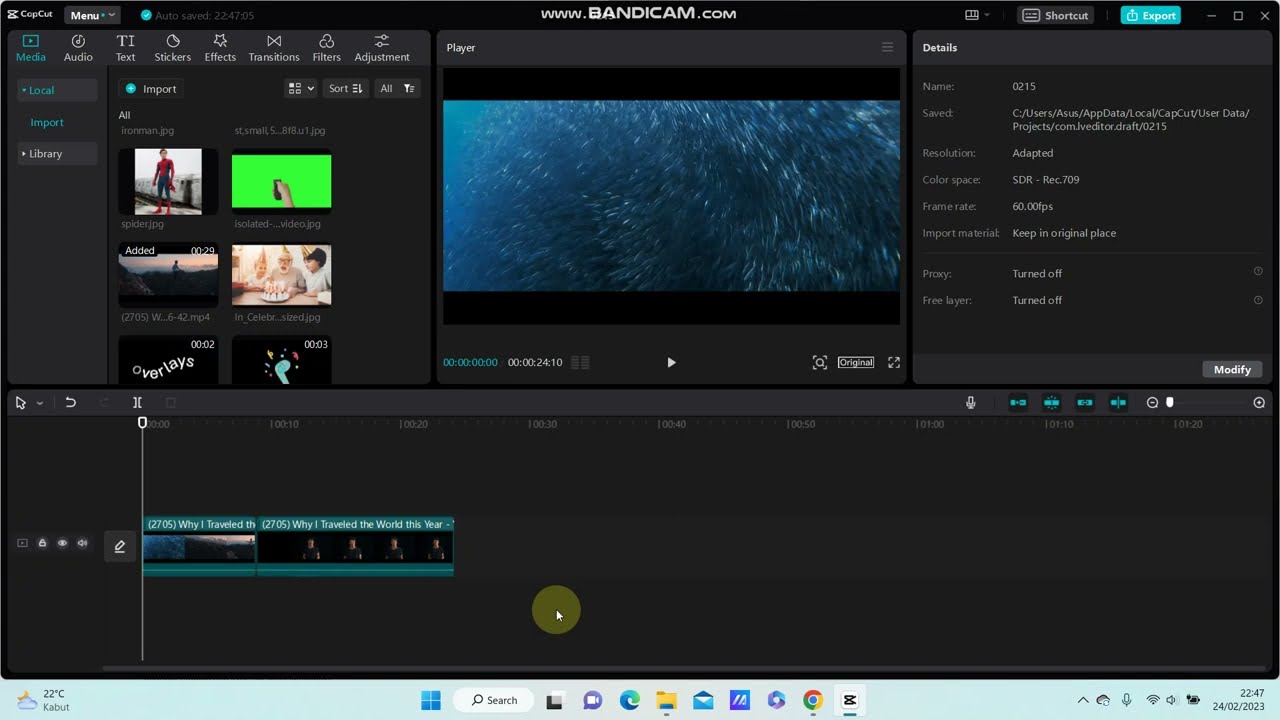
Task: Select Import under Local in sidebar
Action: pyautogui.click(x=47, y=122)
